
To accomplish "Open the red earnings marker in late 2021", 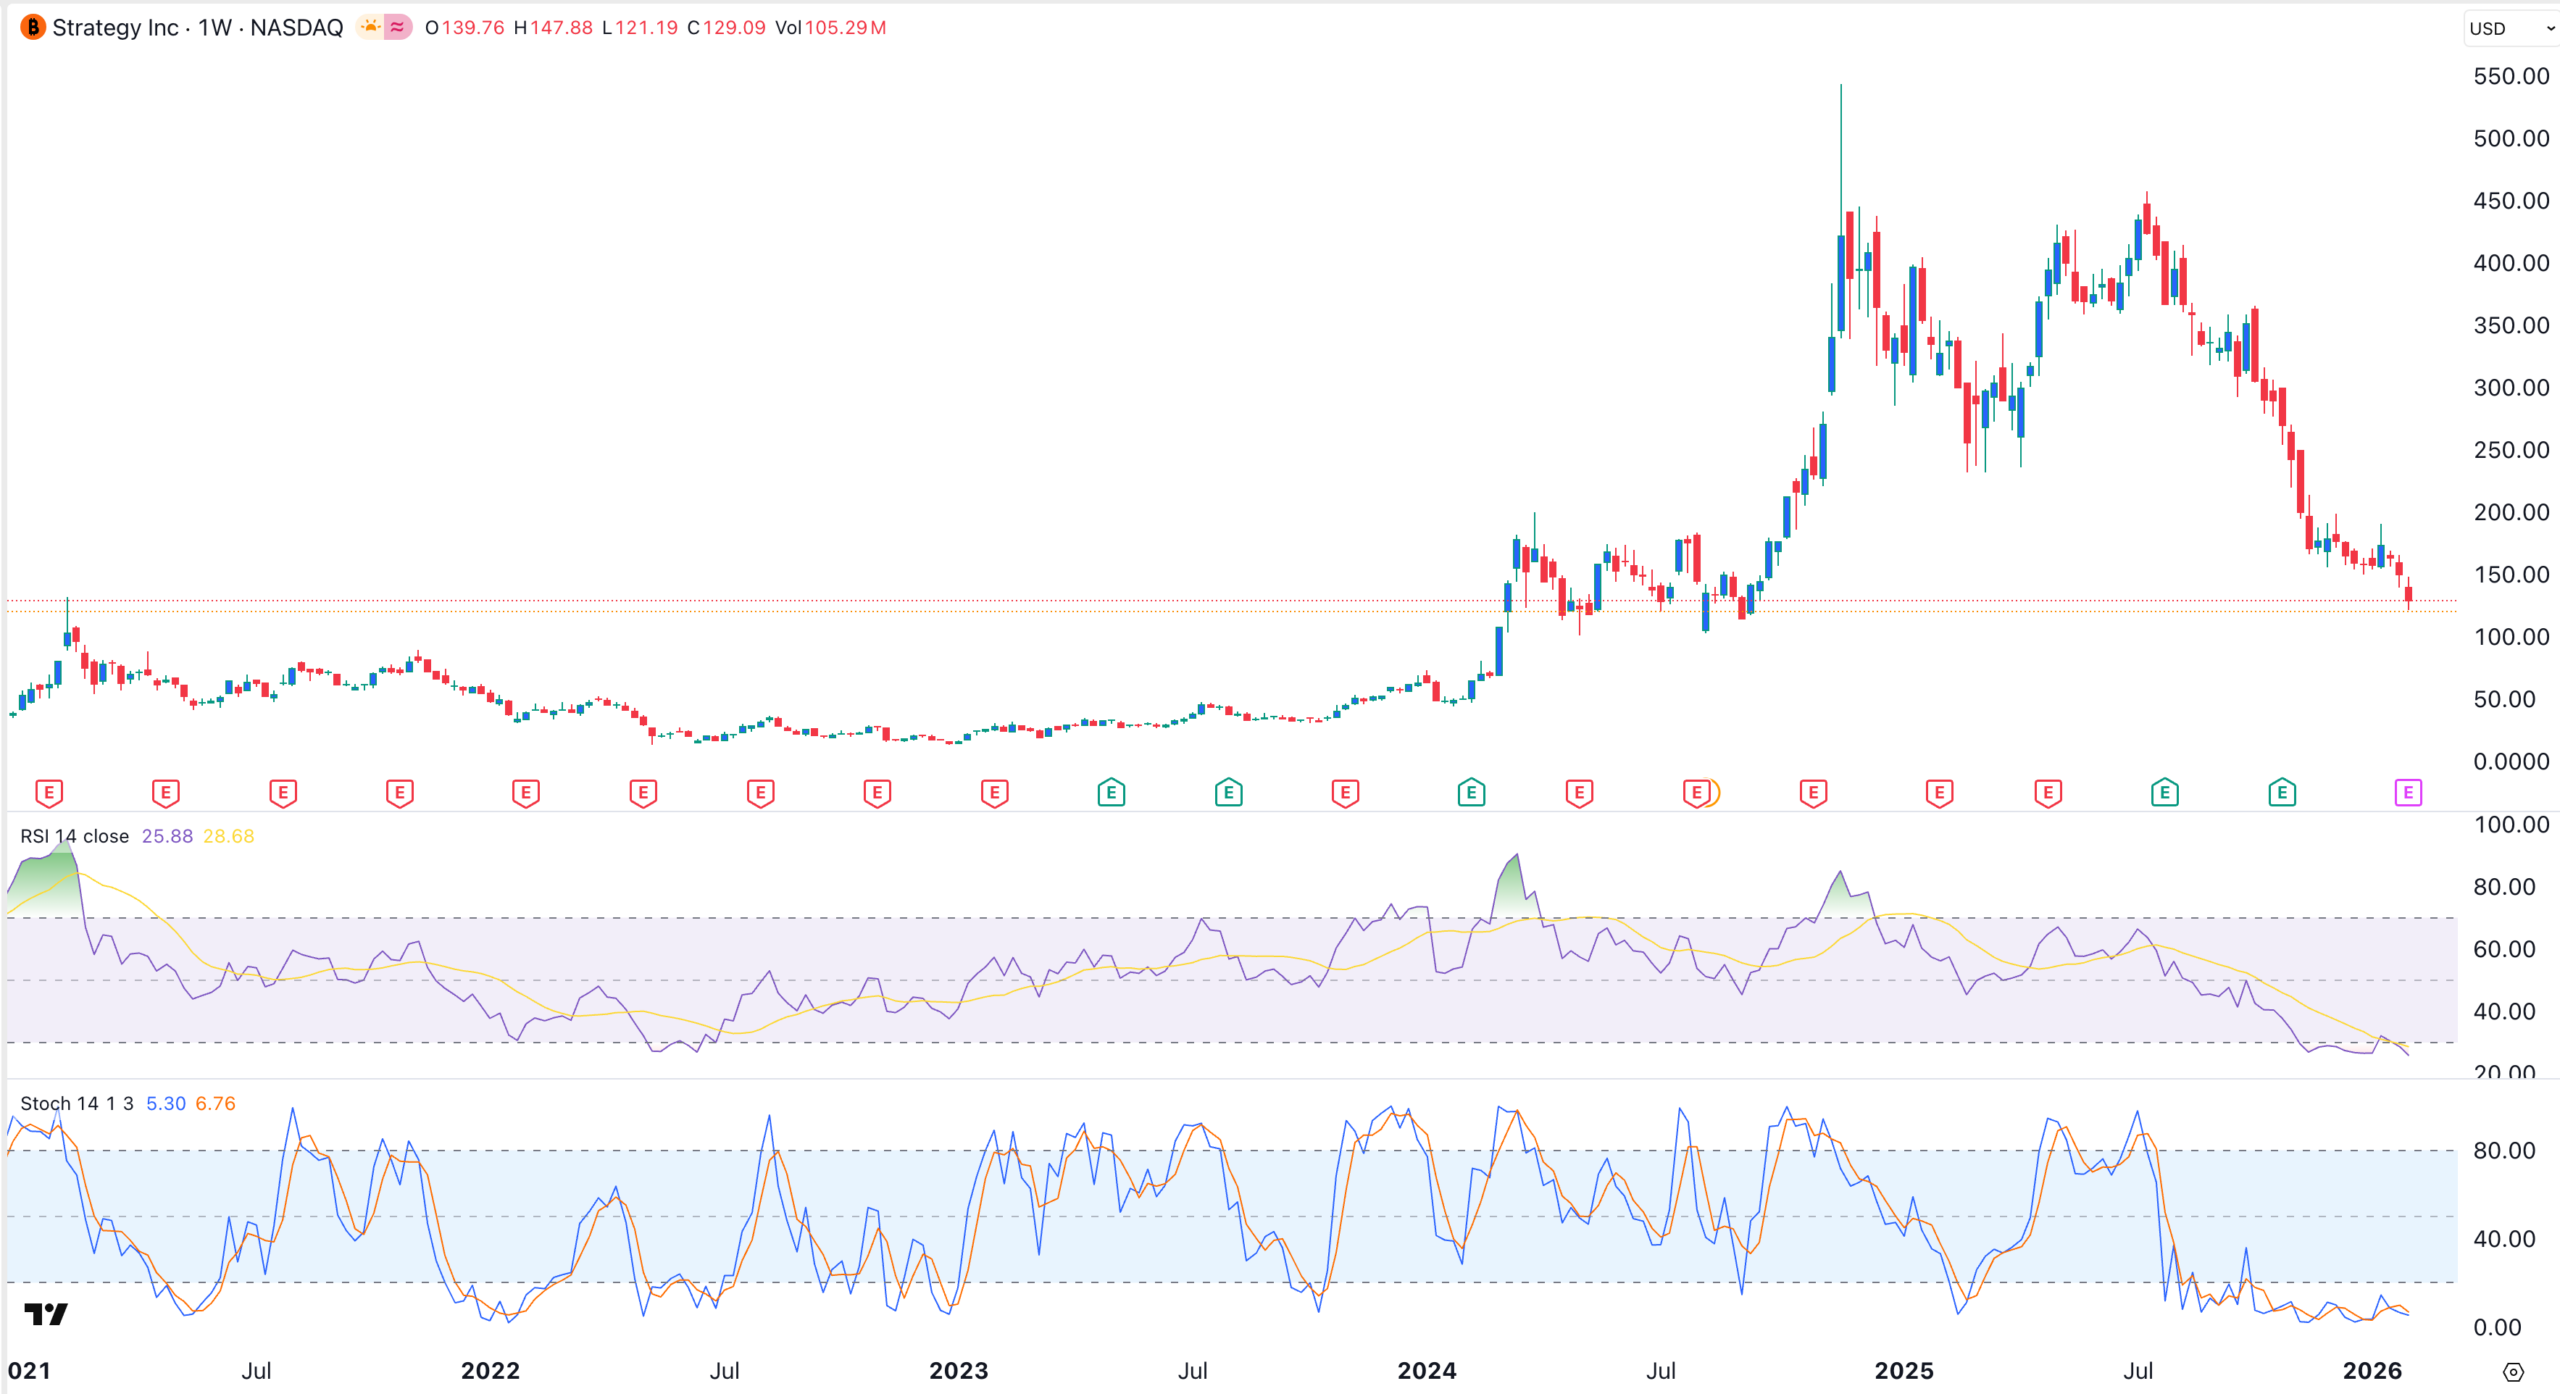I will [400, 793].
